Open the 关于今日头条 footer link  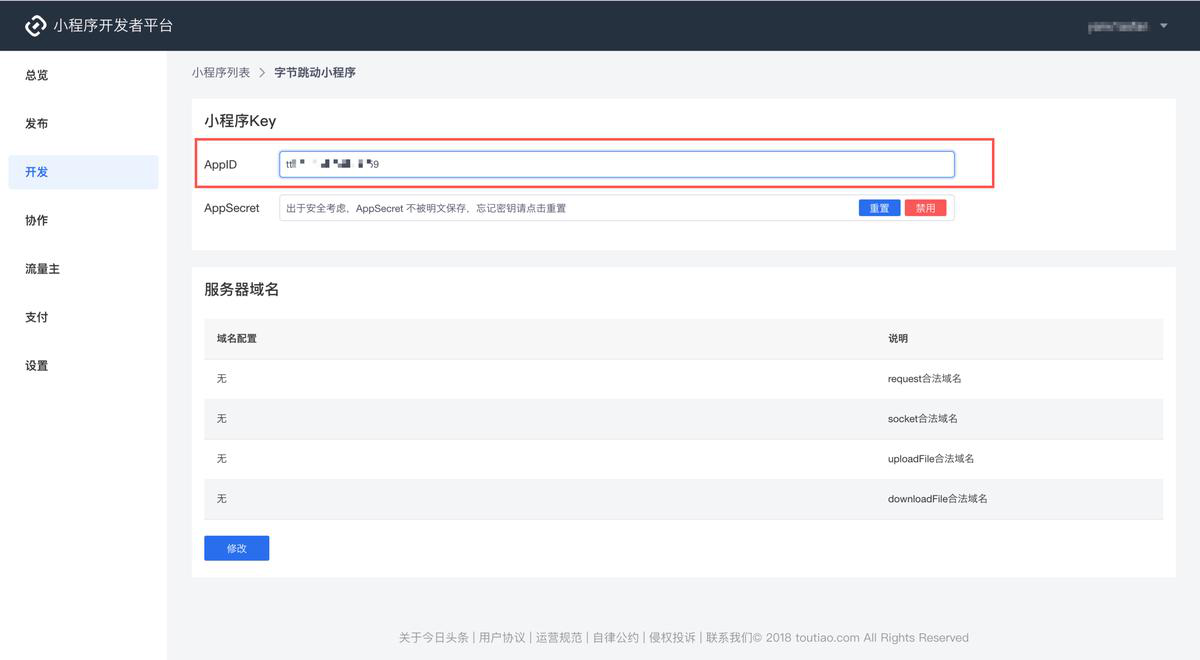click(435, 638)
